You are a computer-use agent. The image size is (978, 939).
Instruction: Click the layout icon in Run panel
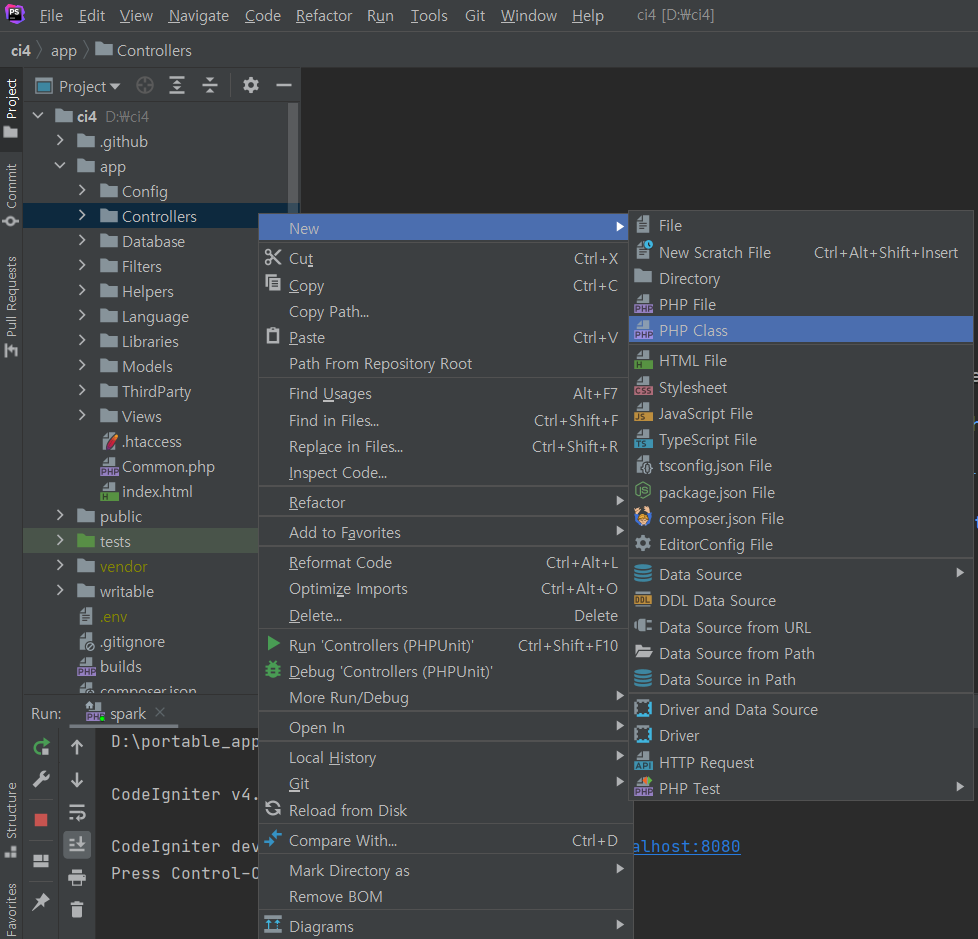(41, 861)
